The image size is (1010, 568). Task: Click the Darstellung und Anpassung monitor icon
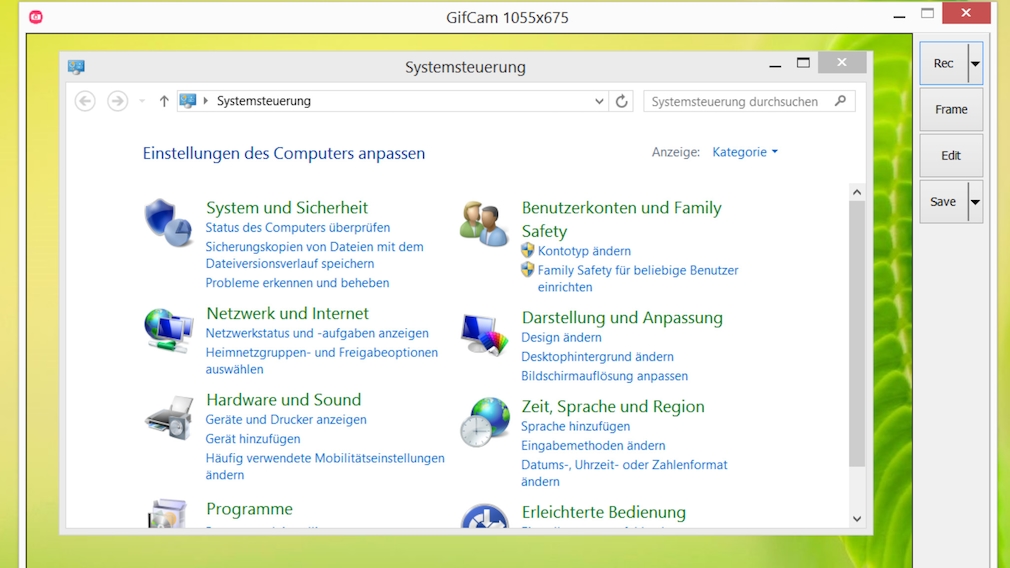coord(484,334)
